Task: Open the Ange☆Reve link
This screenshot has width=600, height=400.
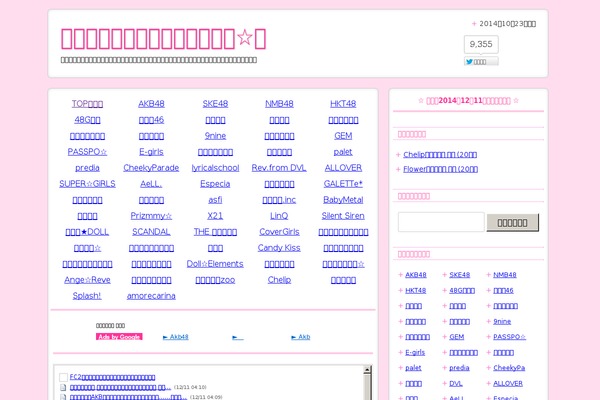Action: coord(87,280)
